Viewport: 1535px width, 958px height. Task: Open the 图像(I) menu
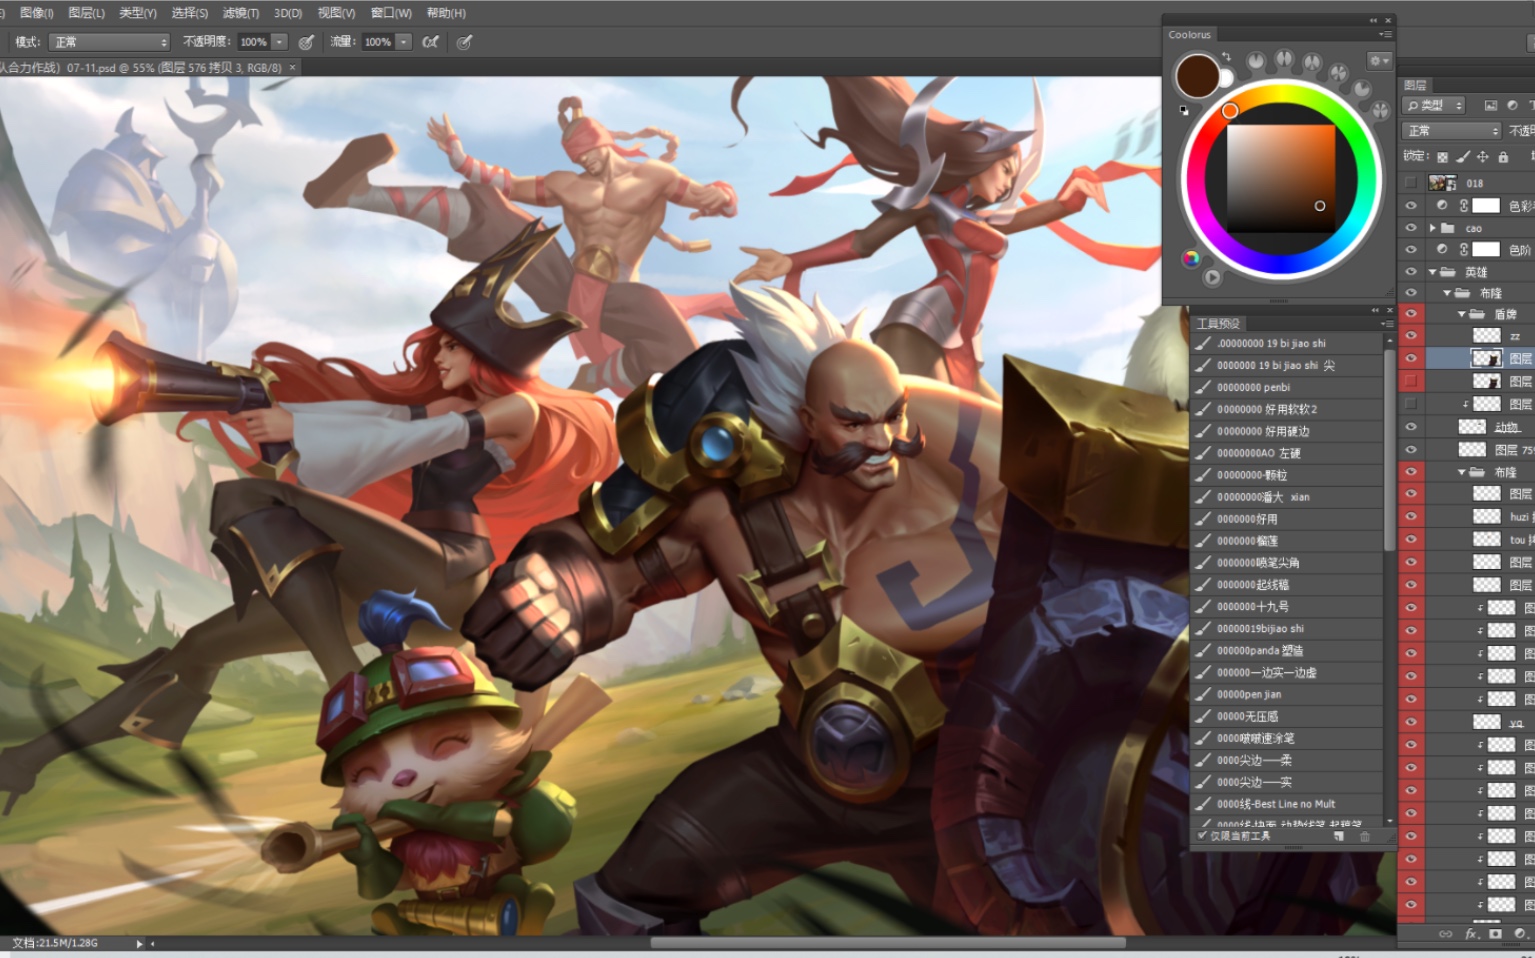pyautogui.click(x=36, y=13)
